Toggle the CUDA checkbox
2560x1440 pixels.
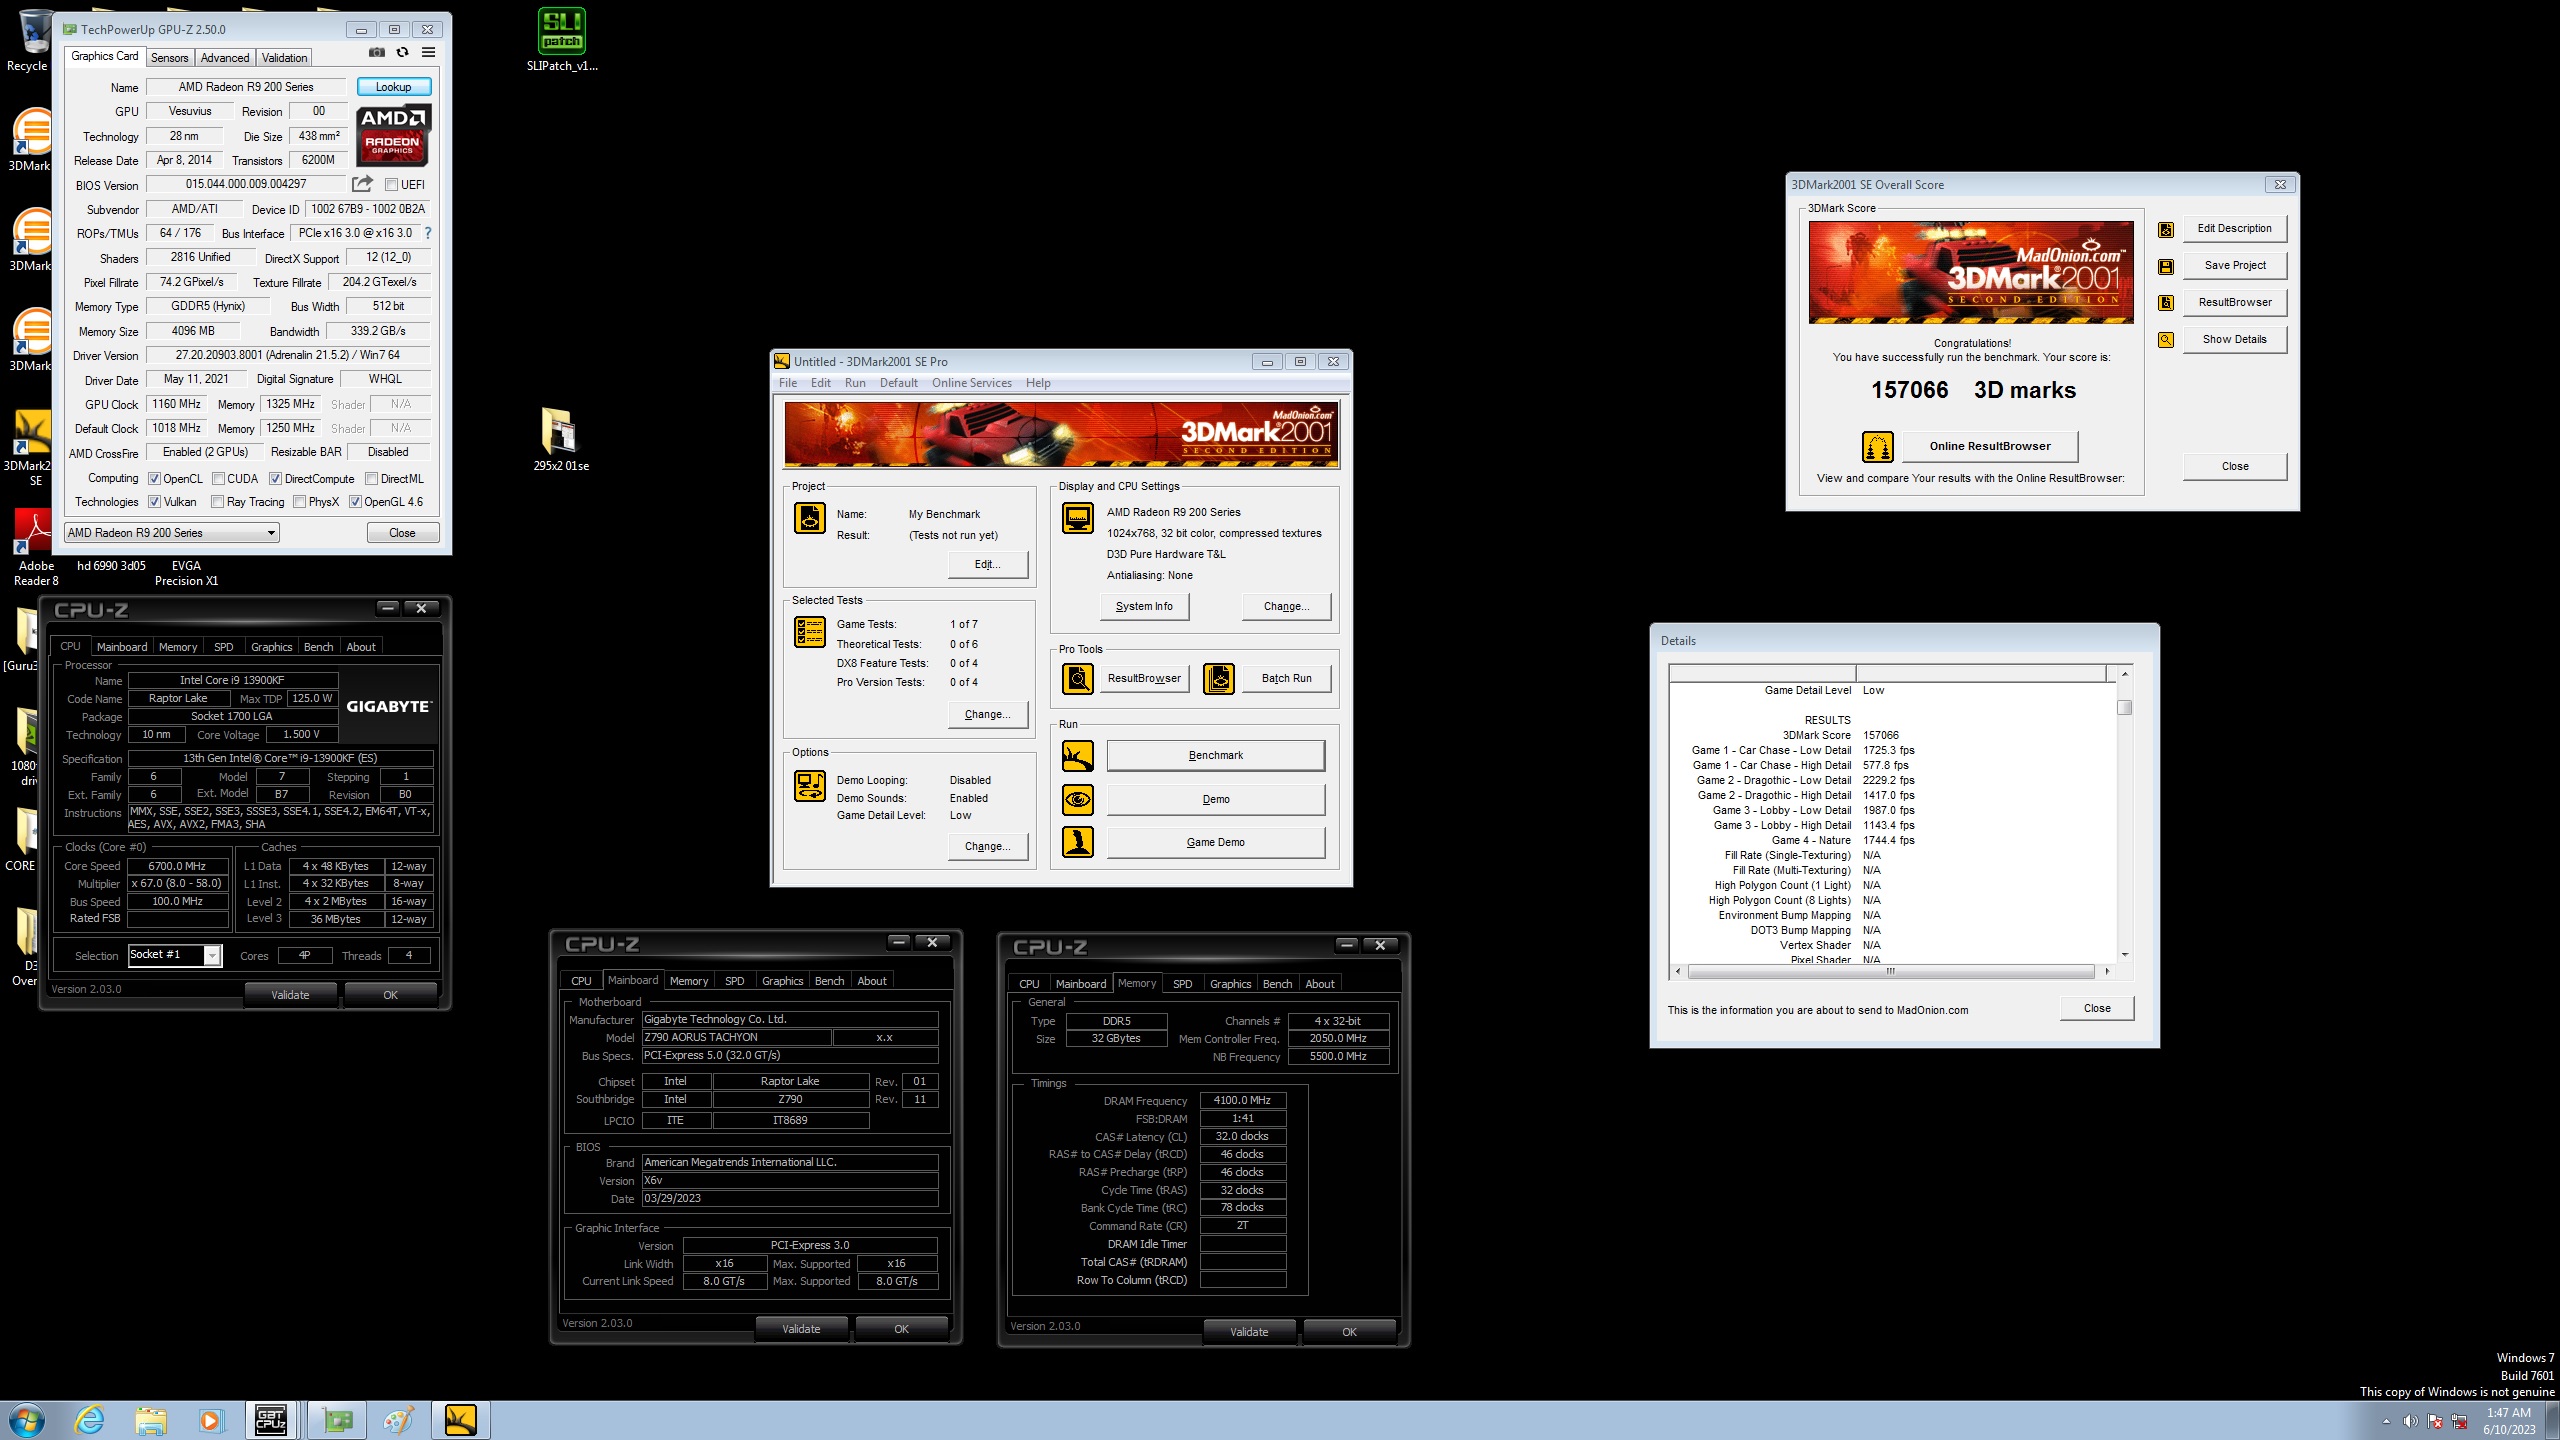point(218,479)
